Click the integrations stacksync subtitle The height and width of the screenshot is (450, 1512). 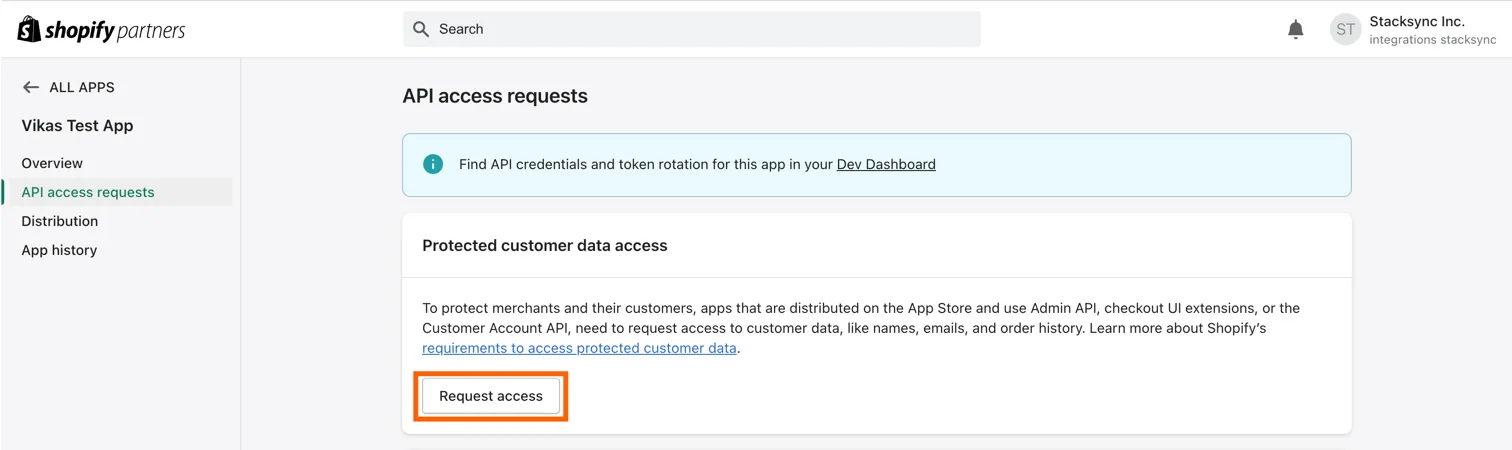1432,40
